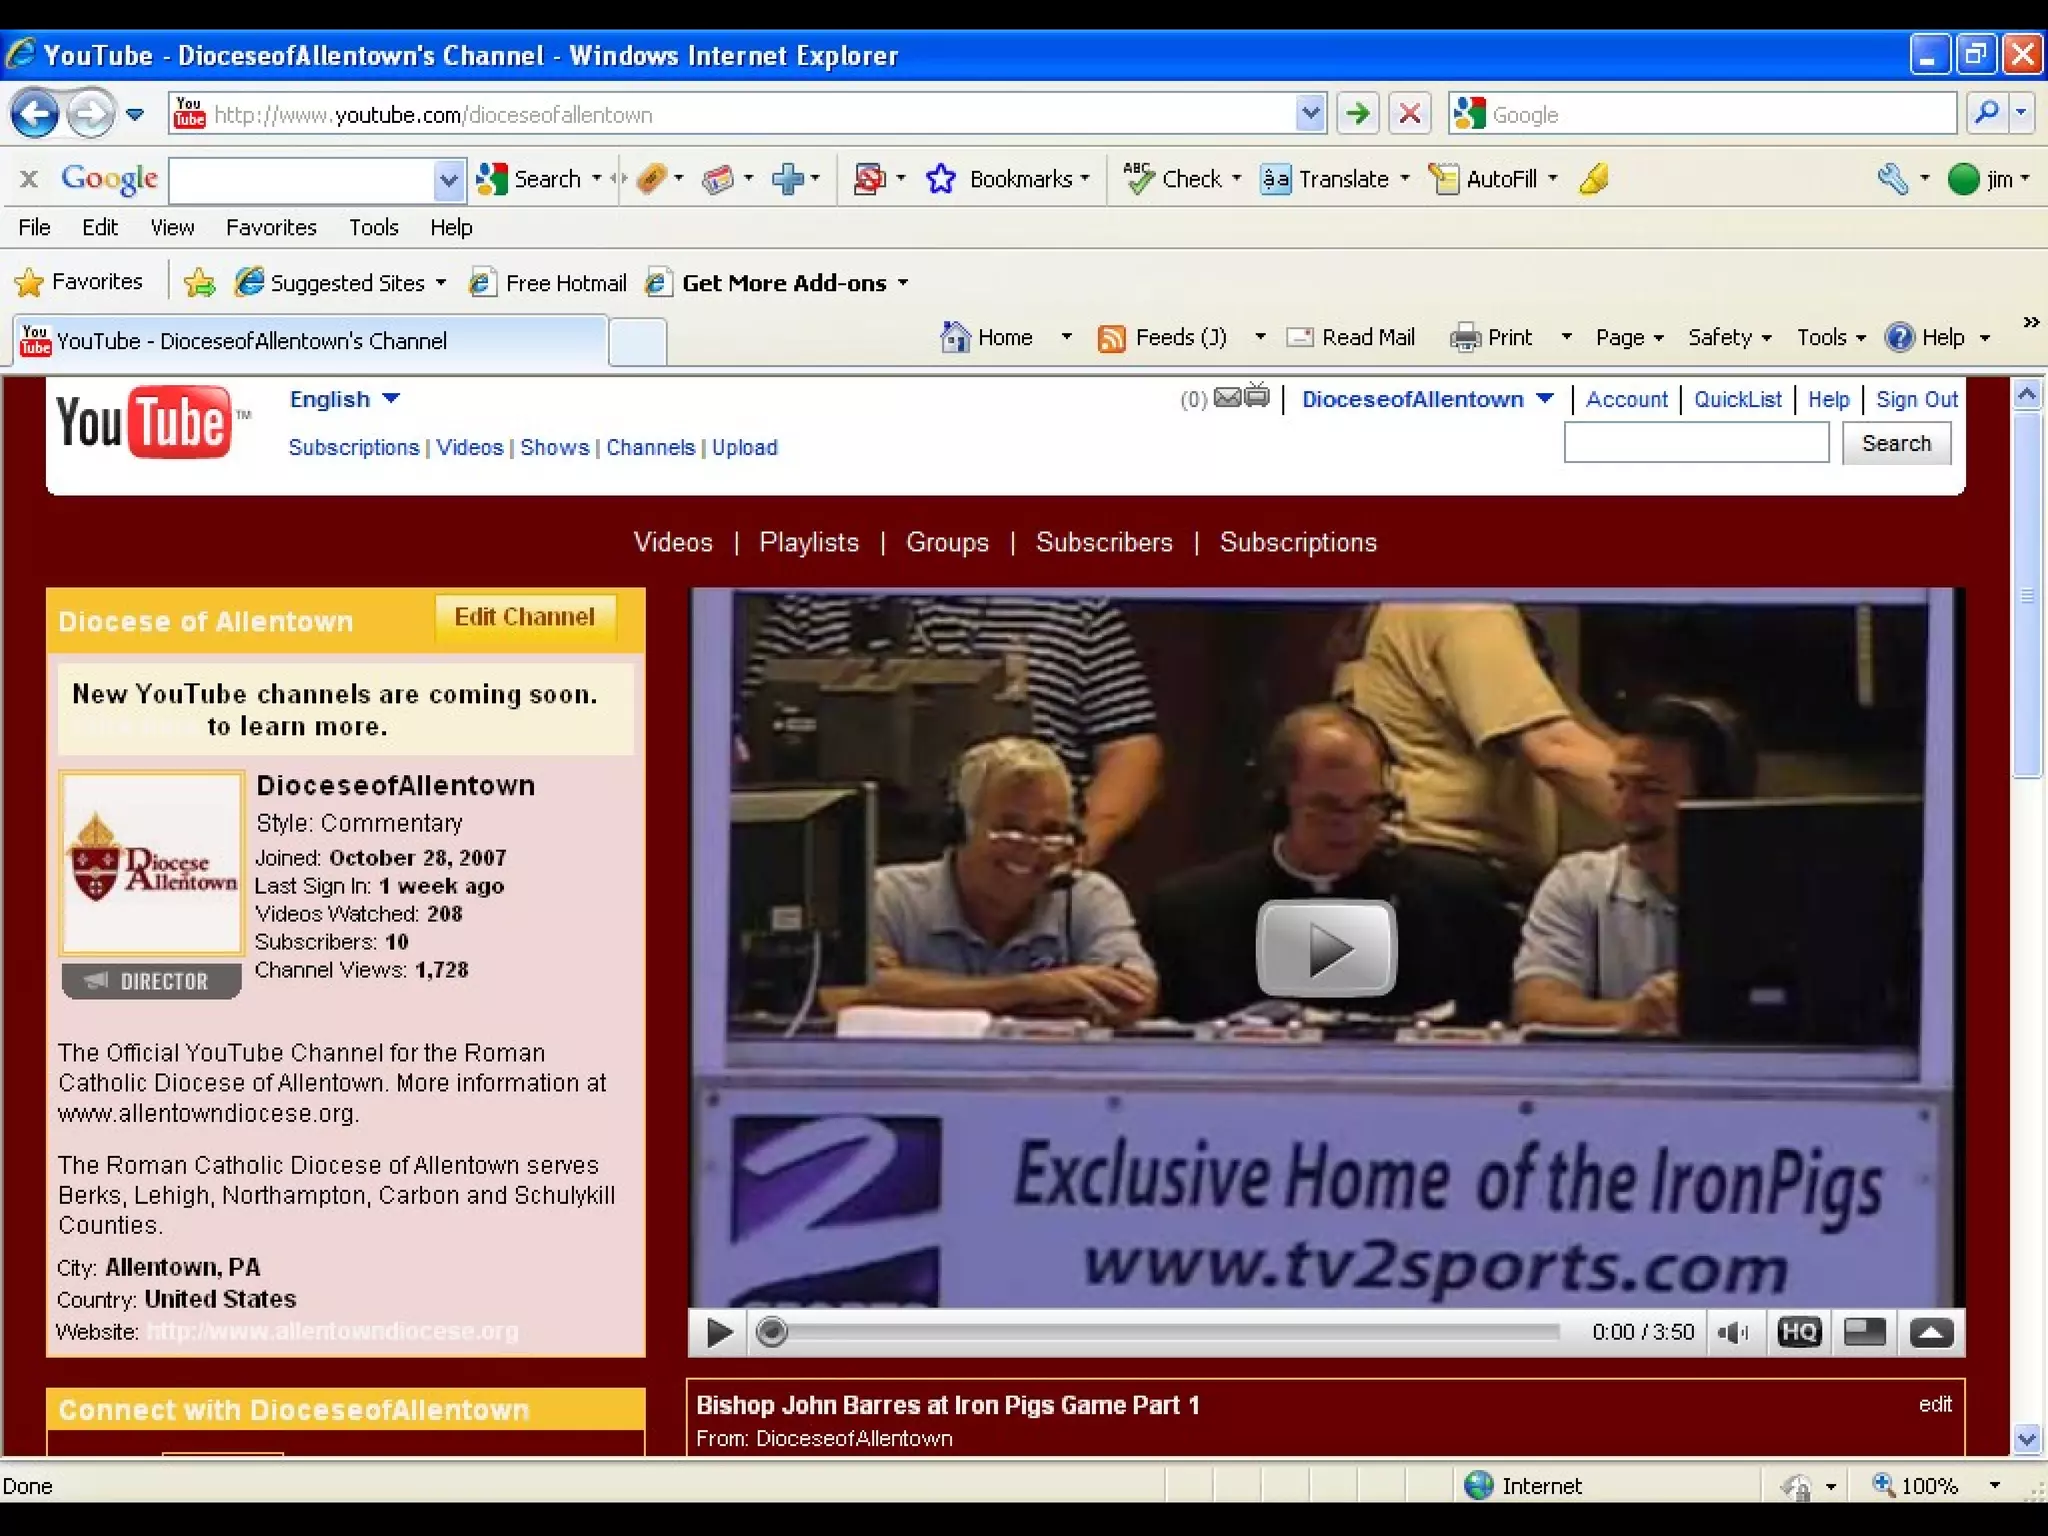Image resolution: width=2048 pixels, height=1536 pixels.
Task: Click the IE Back navigation arrow
Action: 35,114
